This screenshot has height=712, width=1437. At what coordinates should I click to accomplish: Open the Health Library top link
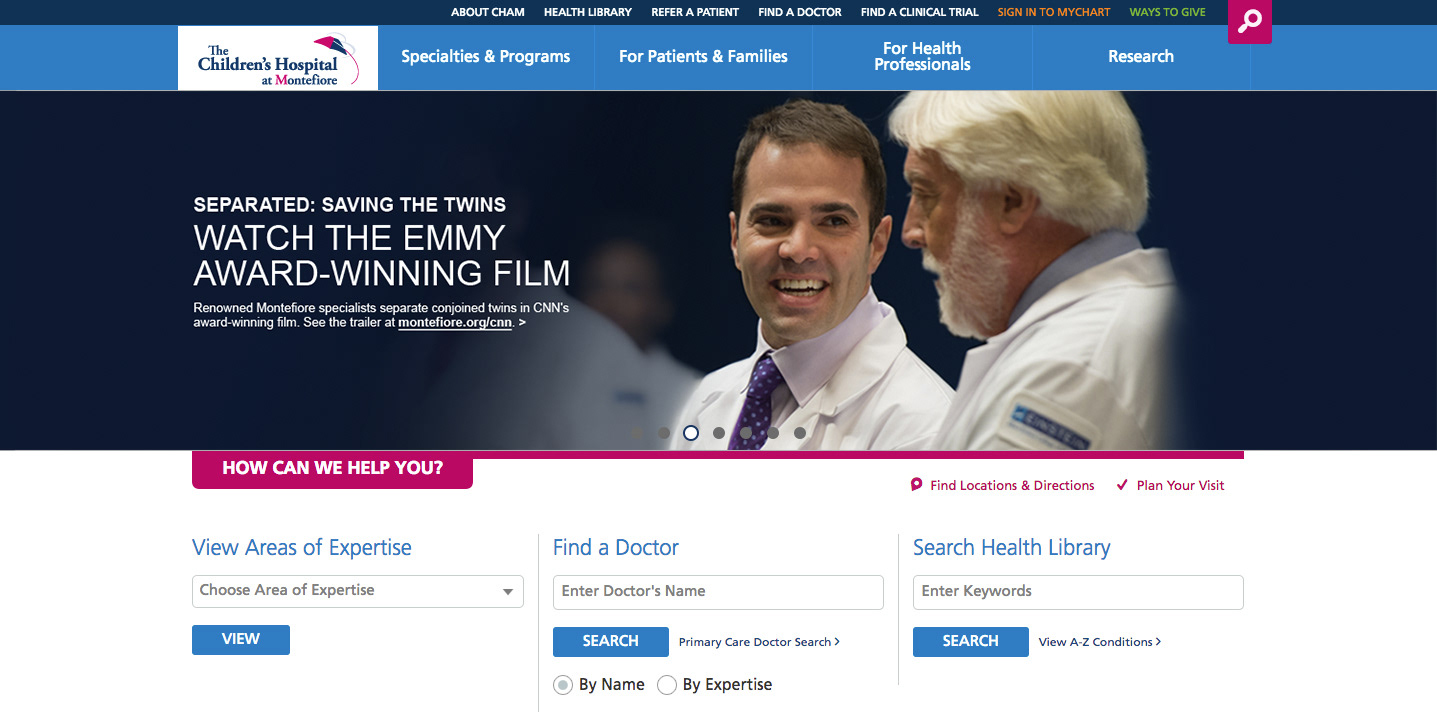click(588, 12)
